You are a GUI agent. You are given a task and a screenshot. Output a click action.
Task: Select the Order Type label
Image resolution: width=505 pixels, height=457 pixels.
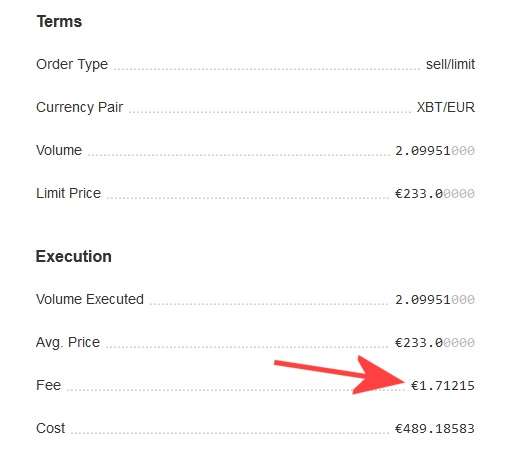pos(72,64)
